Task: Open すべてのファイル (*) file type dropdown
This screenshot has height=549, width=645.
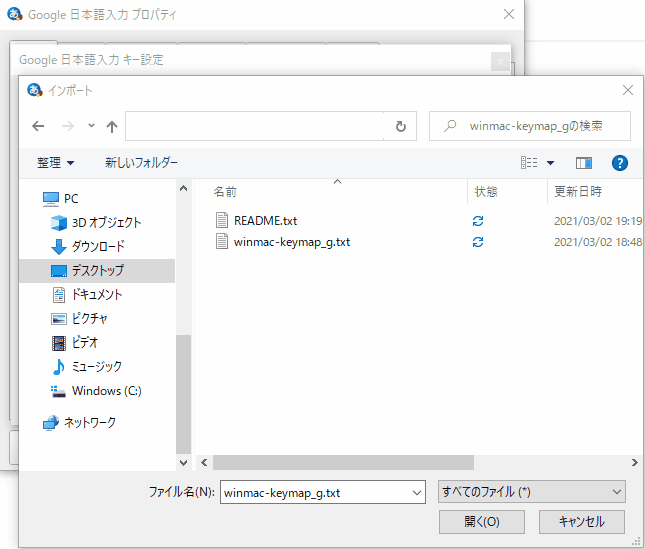Action: click(x=531, y=492)
